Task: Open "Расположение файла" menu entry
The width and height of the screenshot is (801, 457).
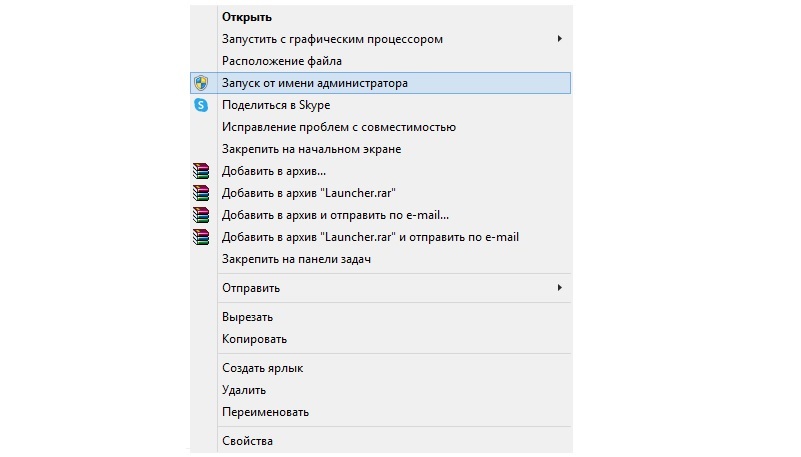Action: click(x=282, y=61)
